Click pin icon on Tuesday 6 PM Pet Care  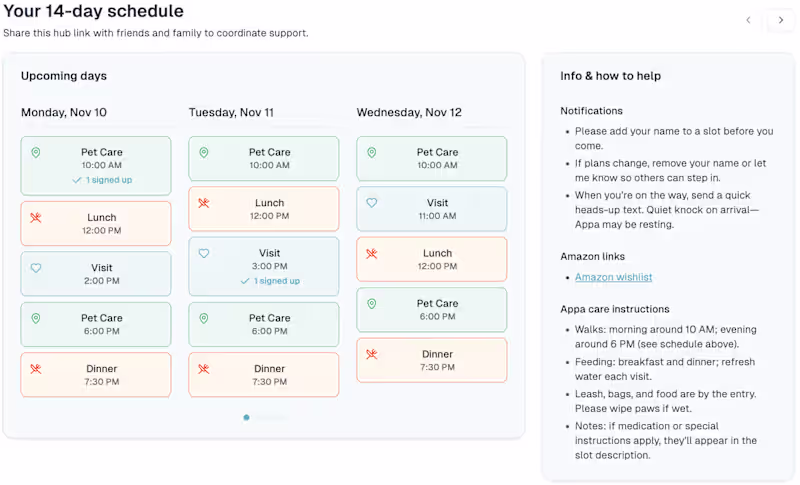(x=204, y=319)
